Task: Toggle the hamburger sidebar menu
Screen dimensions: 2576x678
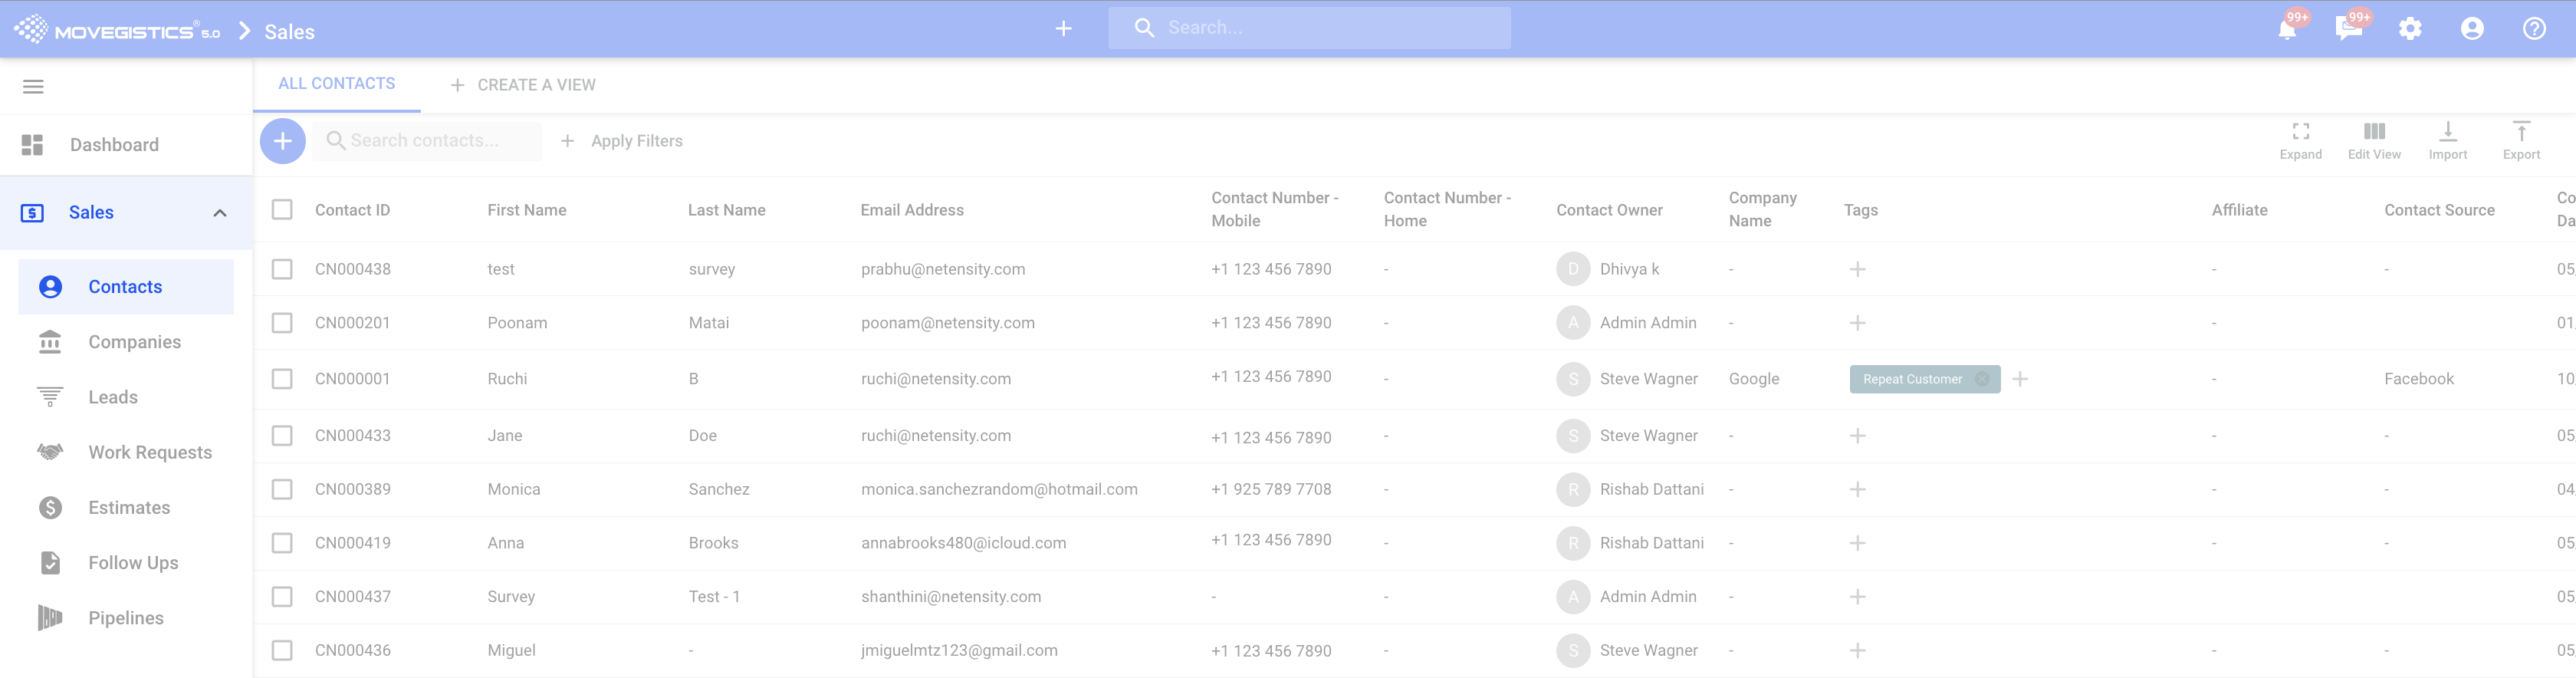Action: pos(33,87)
